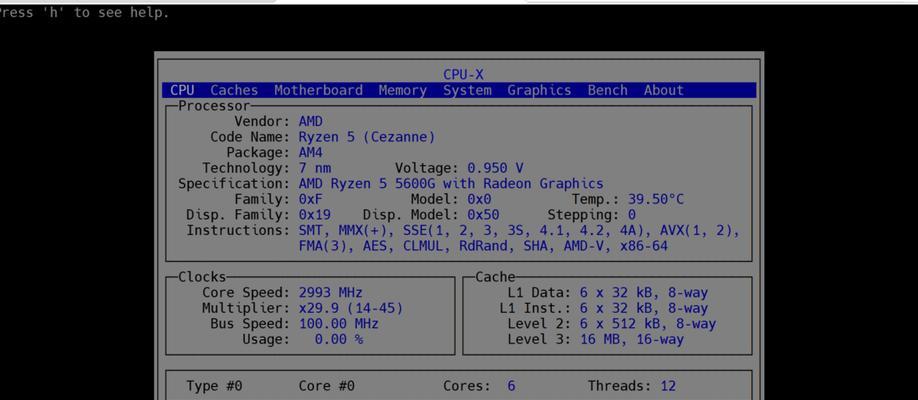Click the multiplier value x29.9 (14-45)
The height and width of the screenshot is (400, 918).
[351, 308]
